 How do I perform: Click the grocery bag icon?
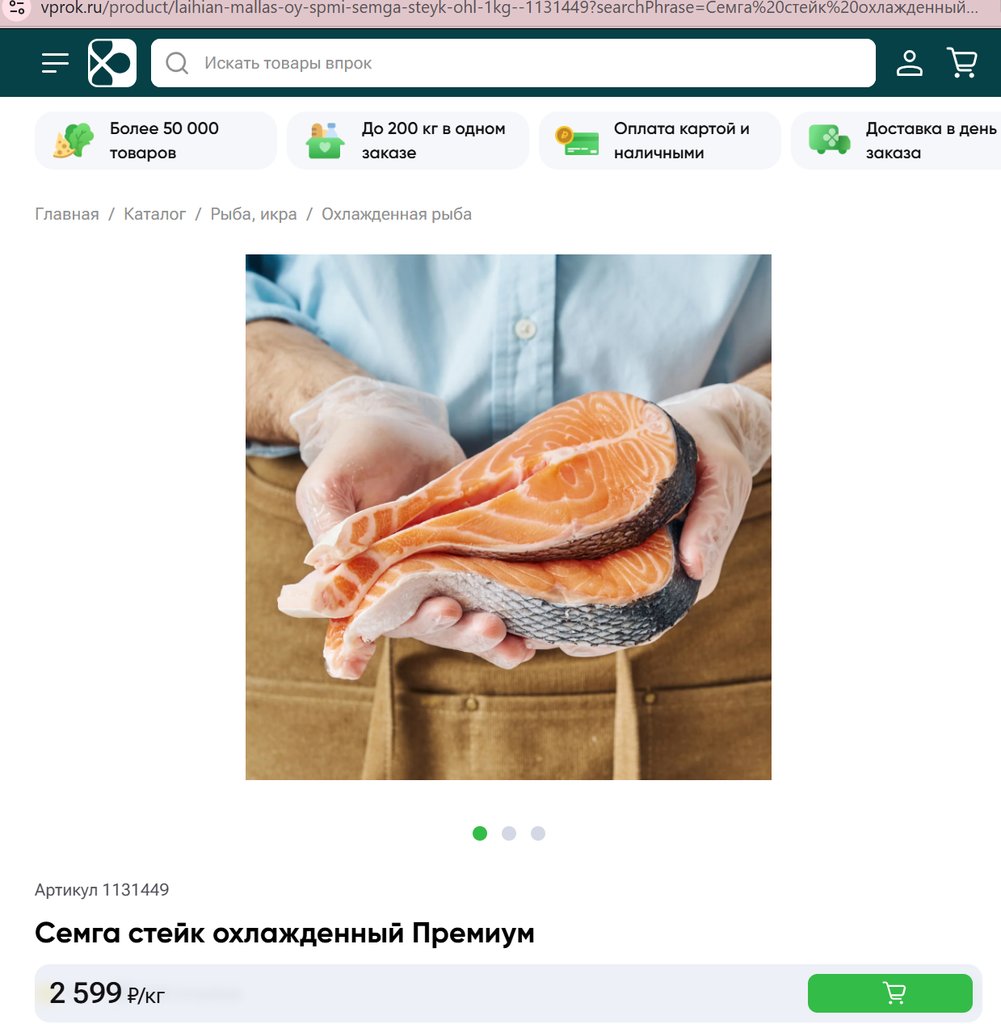(325, 140)
